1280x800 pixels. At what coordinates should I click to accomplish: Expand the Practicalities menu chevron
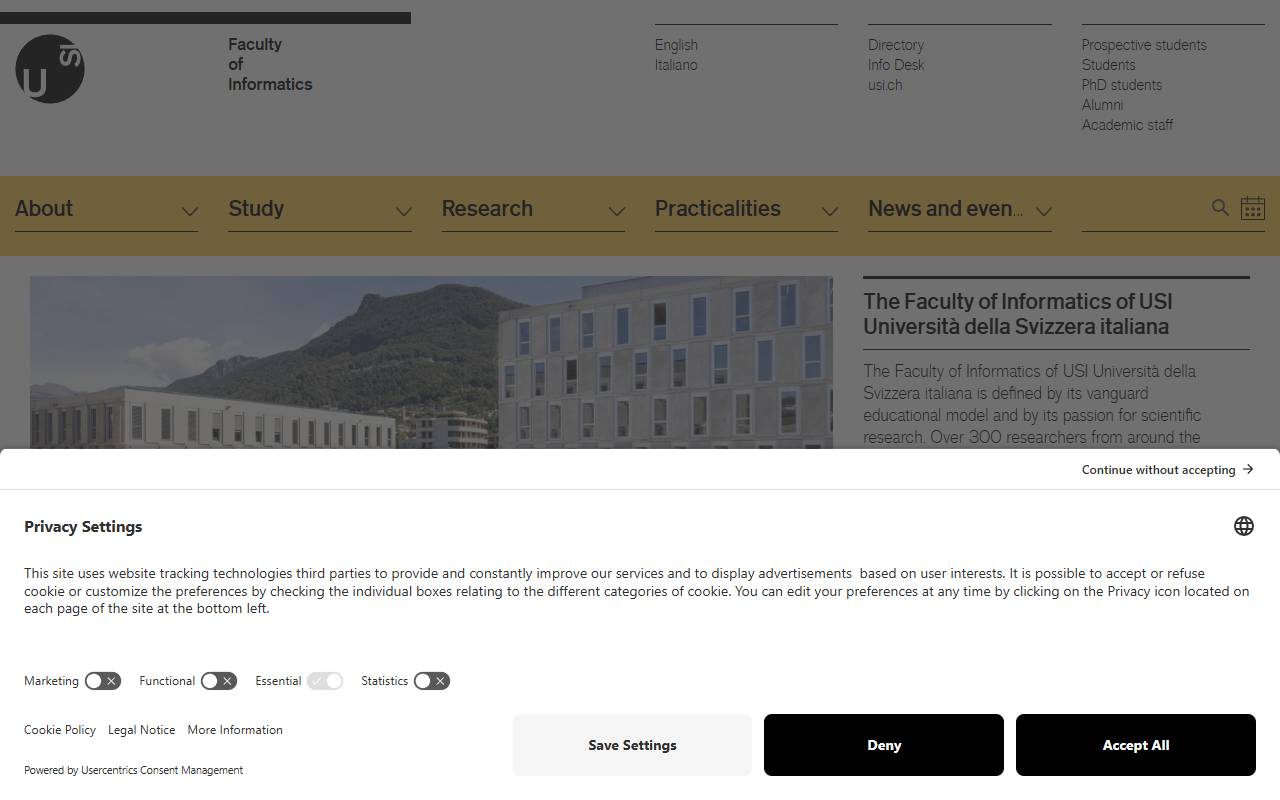830,211
